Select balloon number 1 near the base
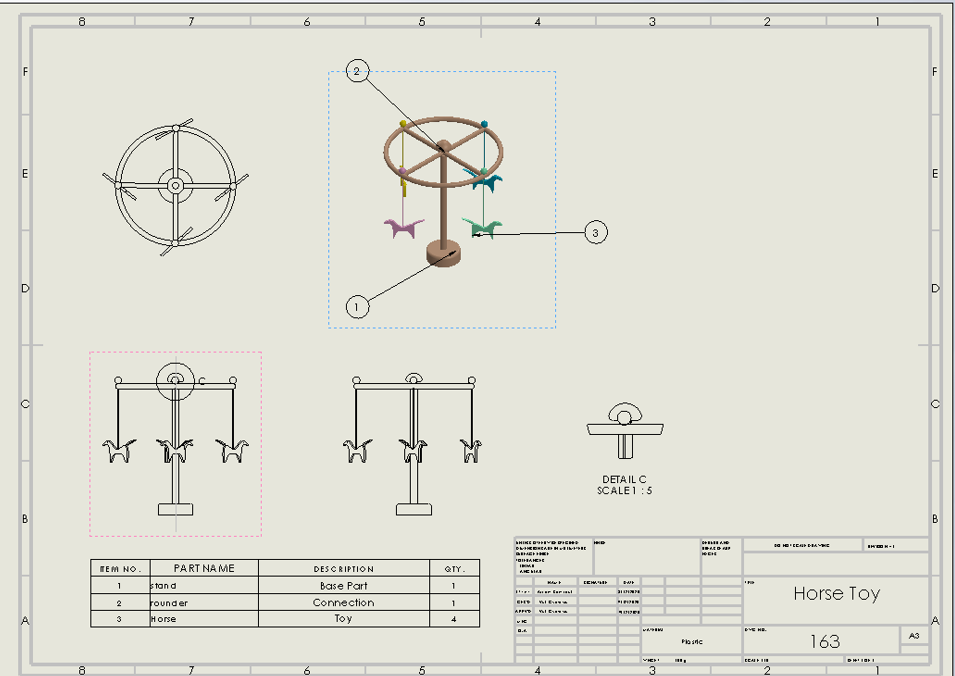Image resolution: width=955 pixels, height=676 pixels. pyautogui.click(x=357, y=306)
